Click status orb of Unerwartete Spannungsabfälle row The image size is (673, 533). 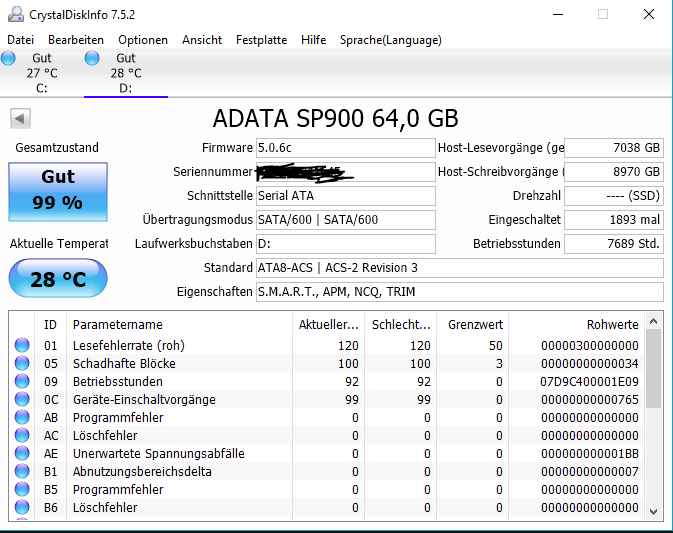22,453
